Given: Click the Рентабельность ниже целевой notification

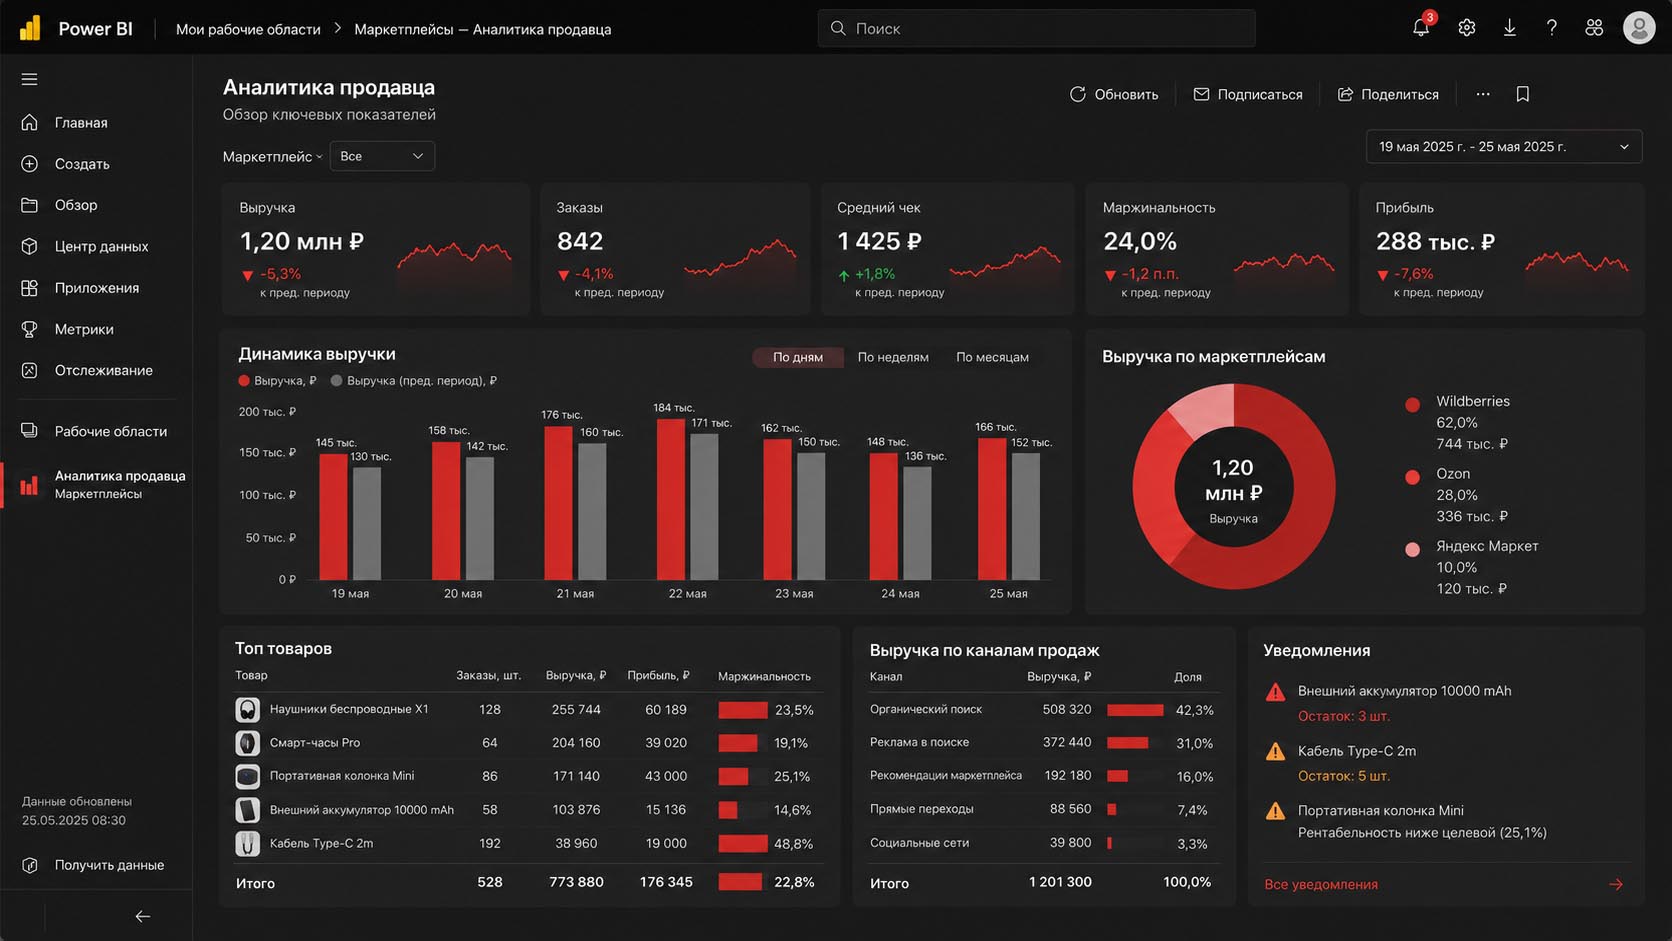Looking at the screenshot, I should [x=1422, y=833].
